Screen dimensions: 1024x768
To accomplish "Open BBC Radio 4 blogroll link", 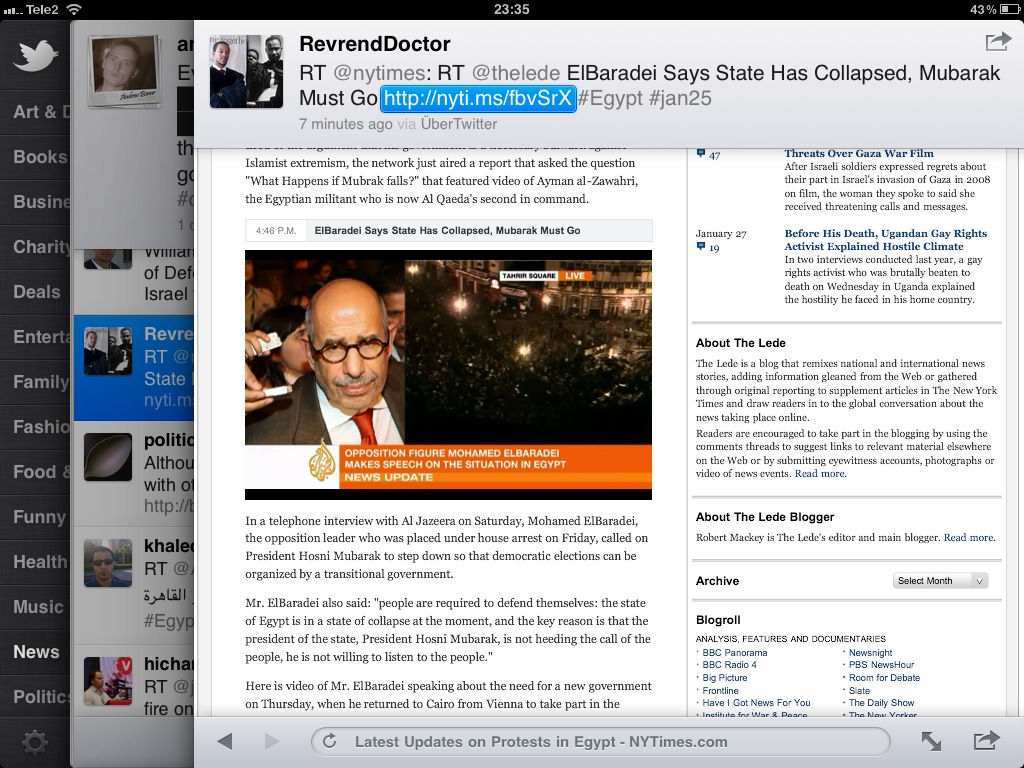I will 729,665.
